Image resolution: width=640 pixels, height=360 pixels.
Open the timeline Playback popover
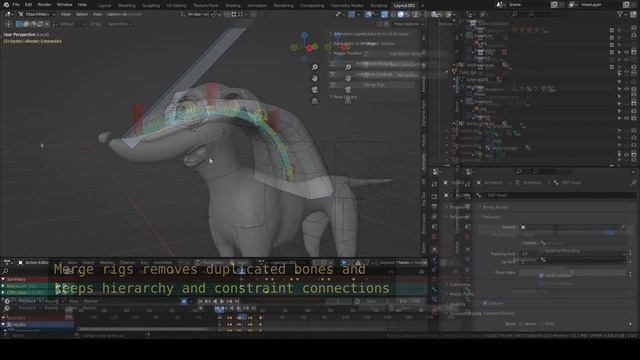[29, 301]
